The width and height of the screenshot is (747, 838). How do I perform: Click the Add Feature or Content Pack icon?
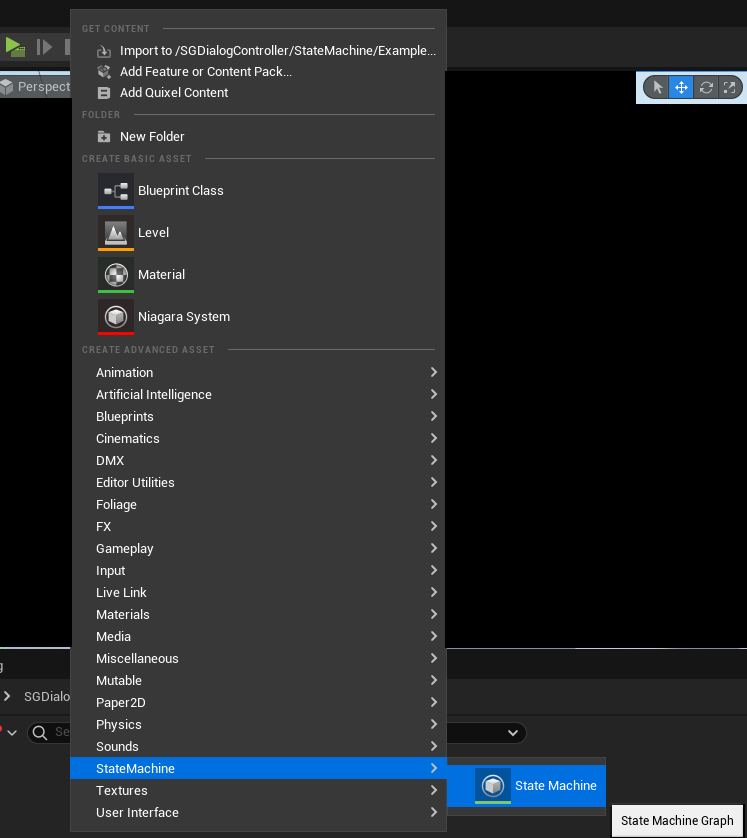104,72
